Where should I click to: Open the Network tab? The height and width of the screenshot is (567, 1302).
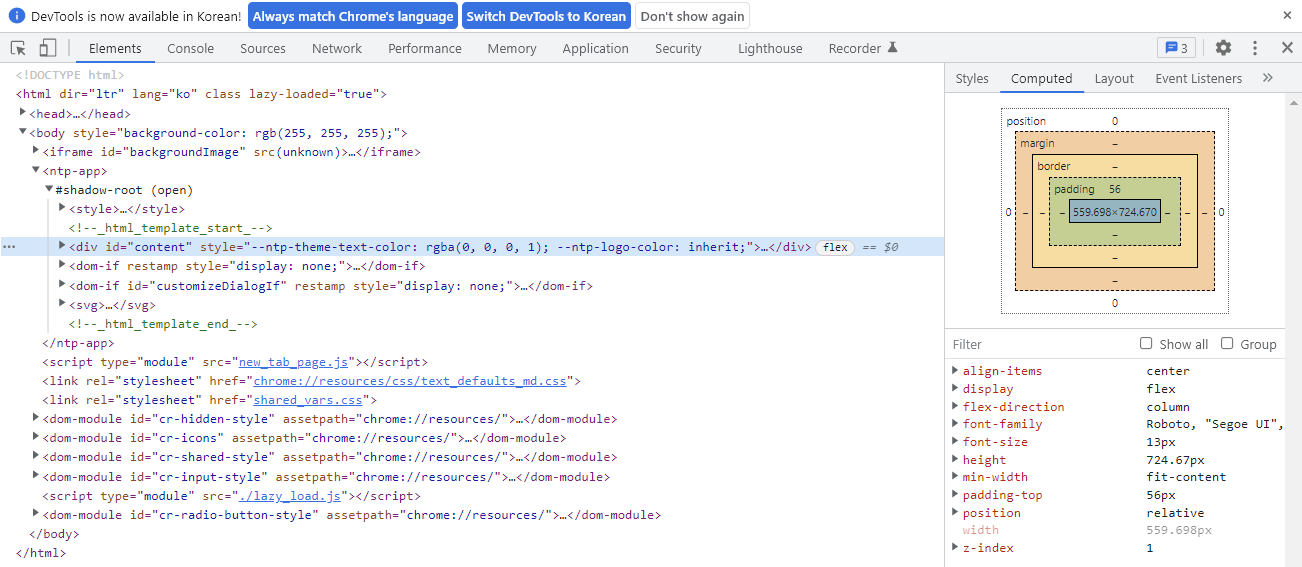pyautogui.click(x=337, y=48)
